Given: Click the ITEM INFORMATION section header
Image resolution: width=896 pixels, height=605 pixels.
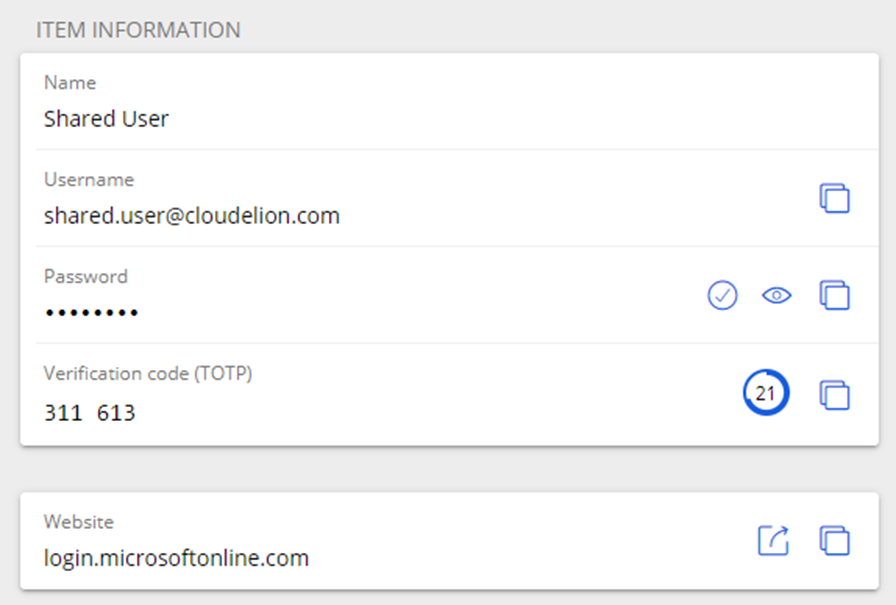Looking at the screenshot, I should pos(138,30).
